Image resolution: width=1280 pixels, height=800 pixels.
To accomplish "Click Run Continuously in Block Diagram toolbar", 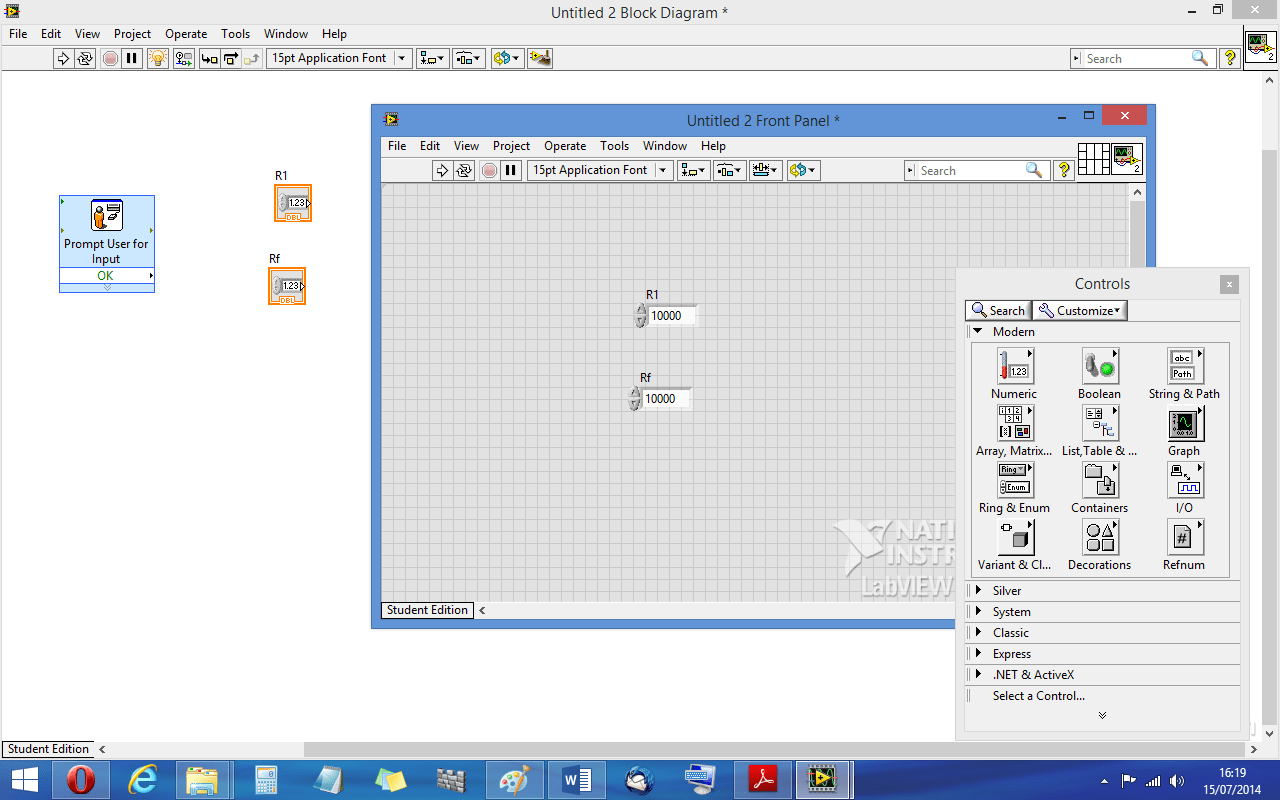I will click(x=84, y=58).
